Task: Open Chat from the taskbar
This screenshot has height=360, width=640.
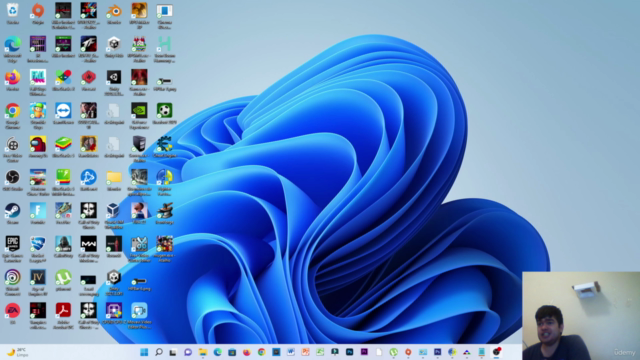Action: pos(188,352)
